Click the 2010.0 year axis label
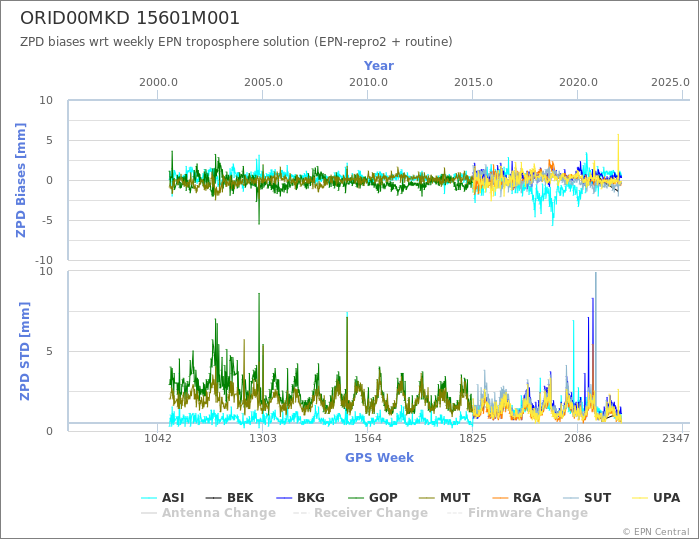 pos(368,83)
